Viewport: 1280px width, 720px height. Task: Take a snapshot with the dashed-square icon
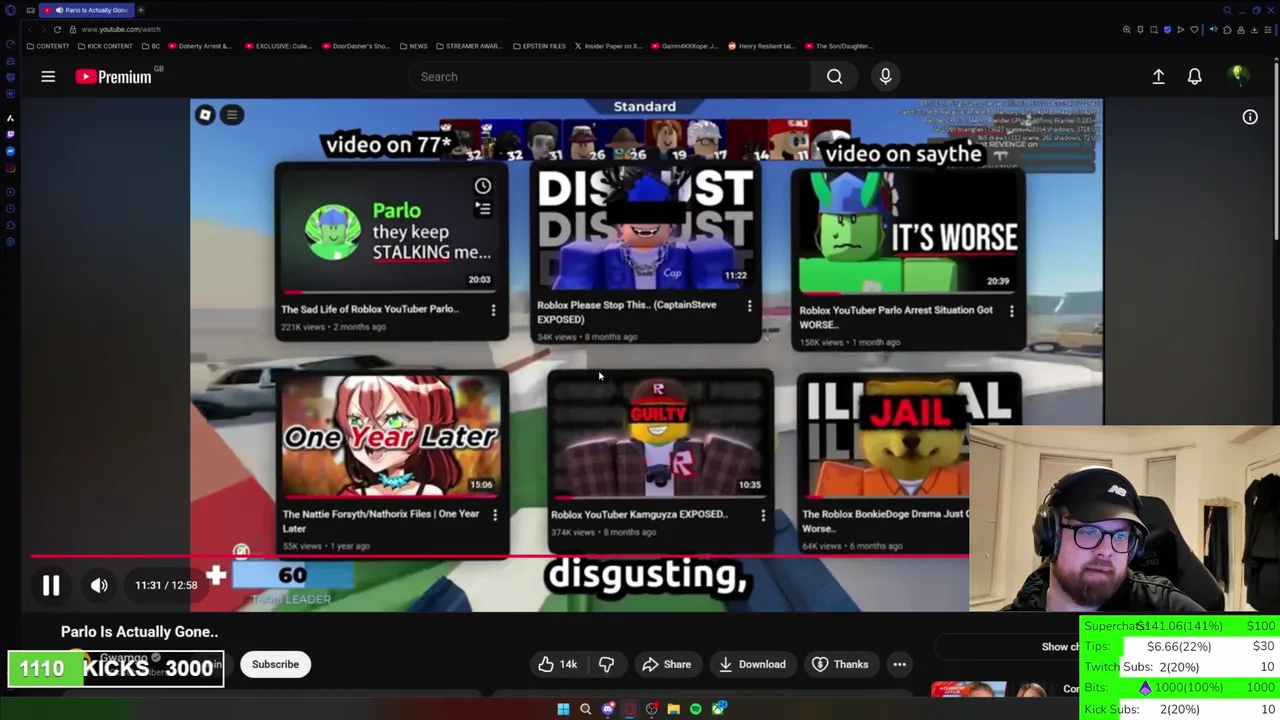(x=1154, y=30)
